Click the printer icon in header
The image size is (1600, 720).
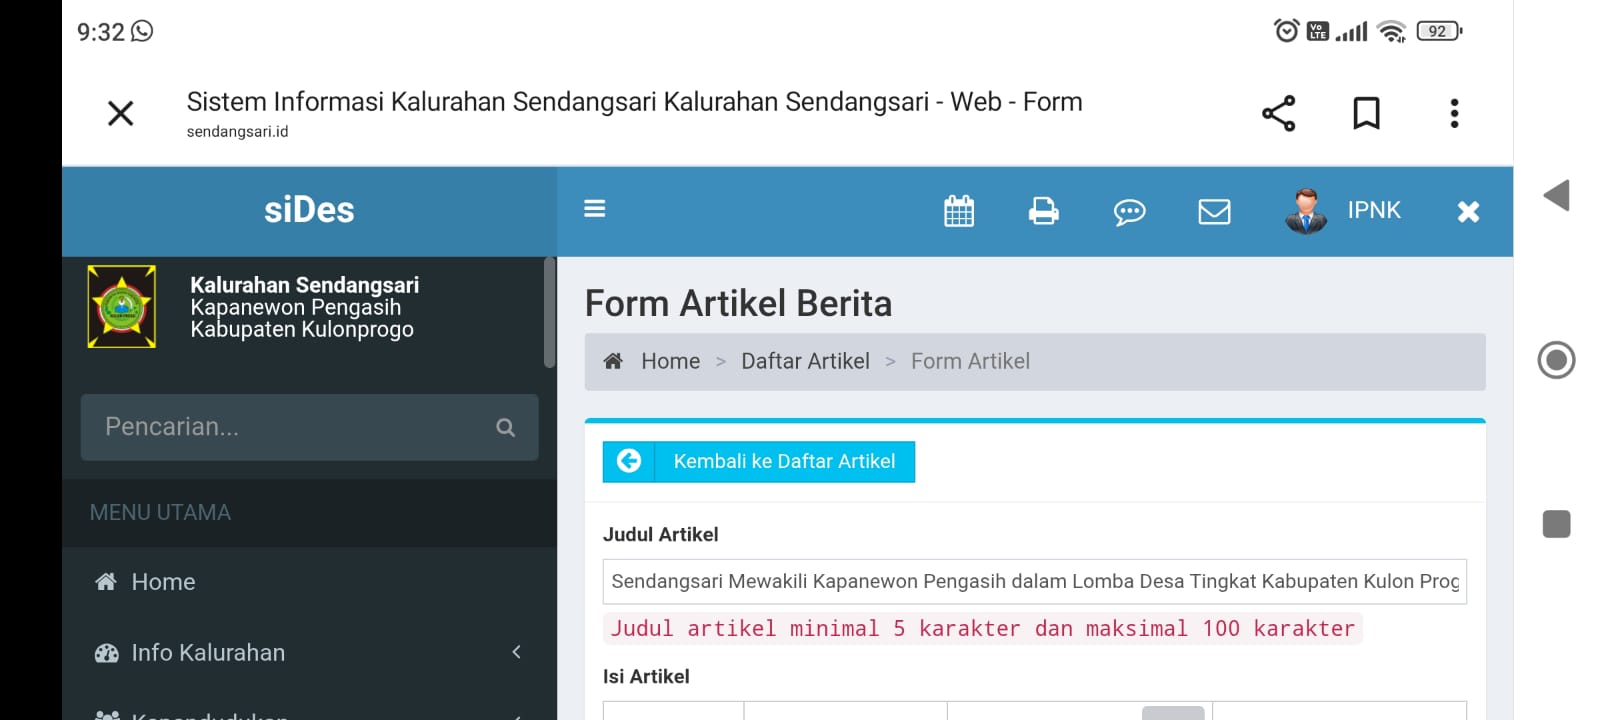click(1043, 211)
